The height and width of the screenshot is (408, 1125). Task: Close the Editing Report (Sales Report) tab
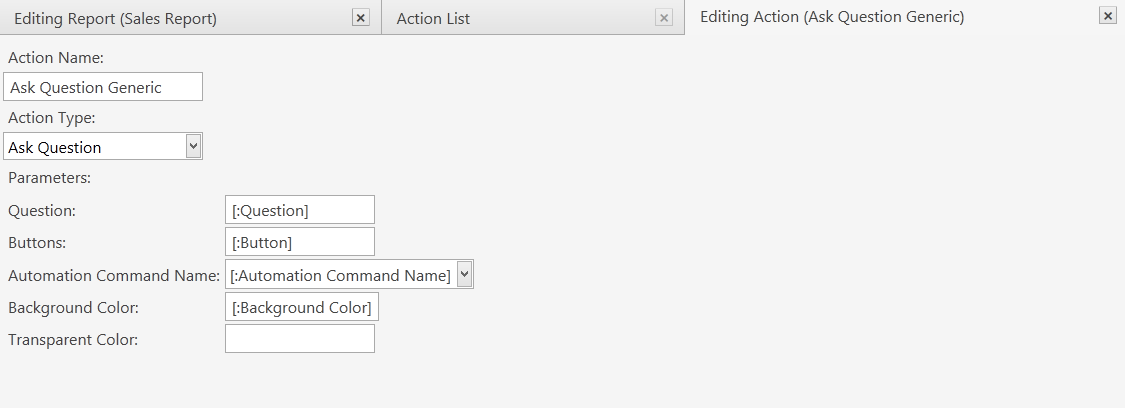point(361,18)
